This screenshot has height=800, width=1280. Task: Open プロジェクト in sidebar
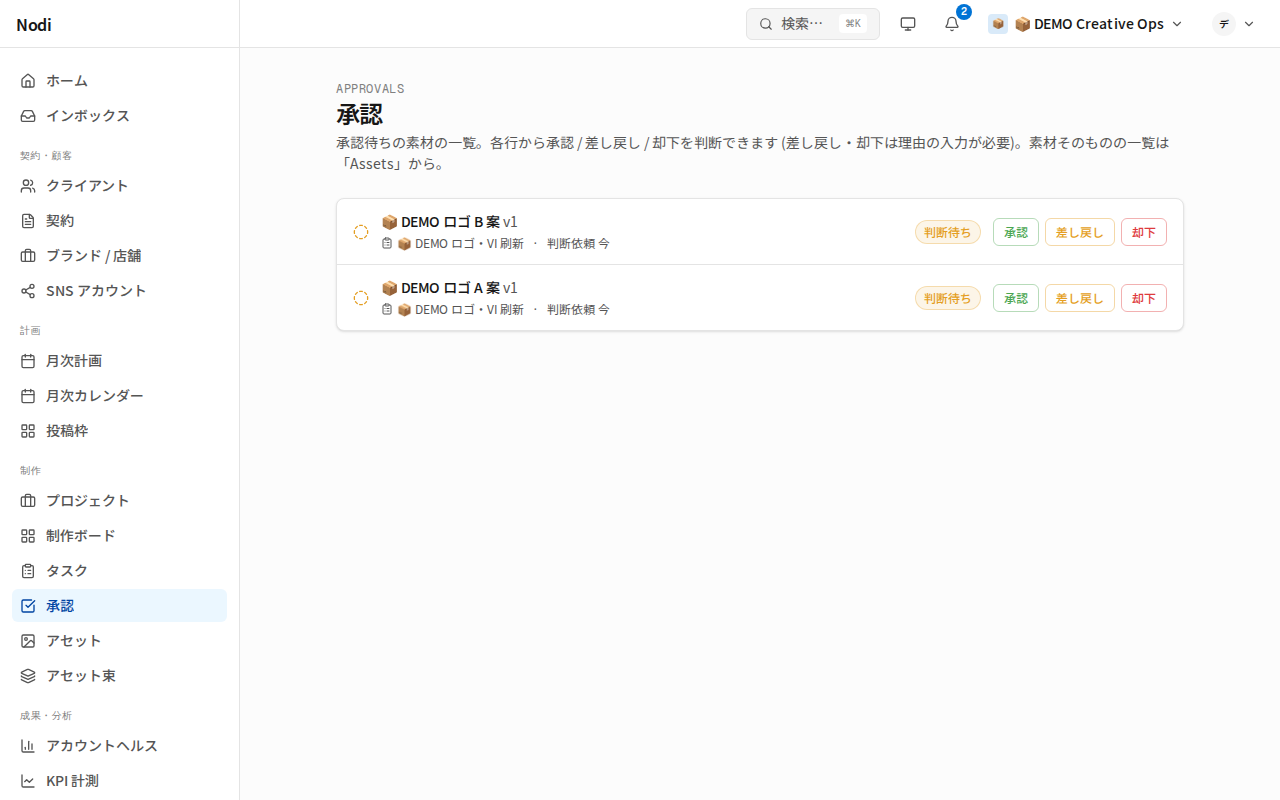(119, 501)
